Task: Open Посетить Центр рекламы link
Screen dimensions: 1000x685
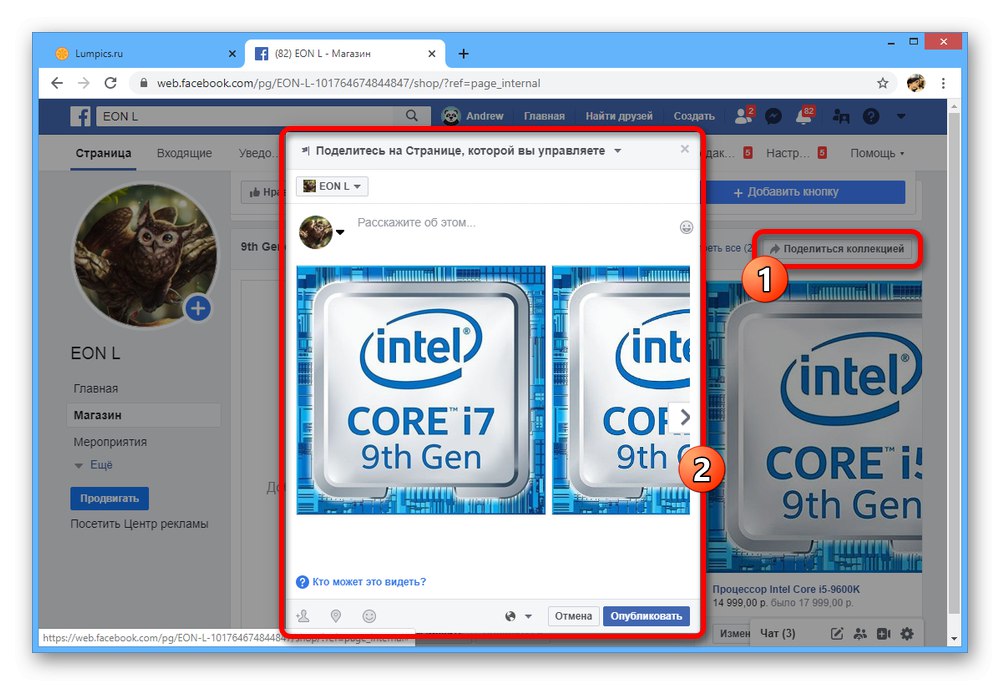Action: coord(139,524)
